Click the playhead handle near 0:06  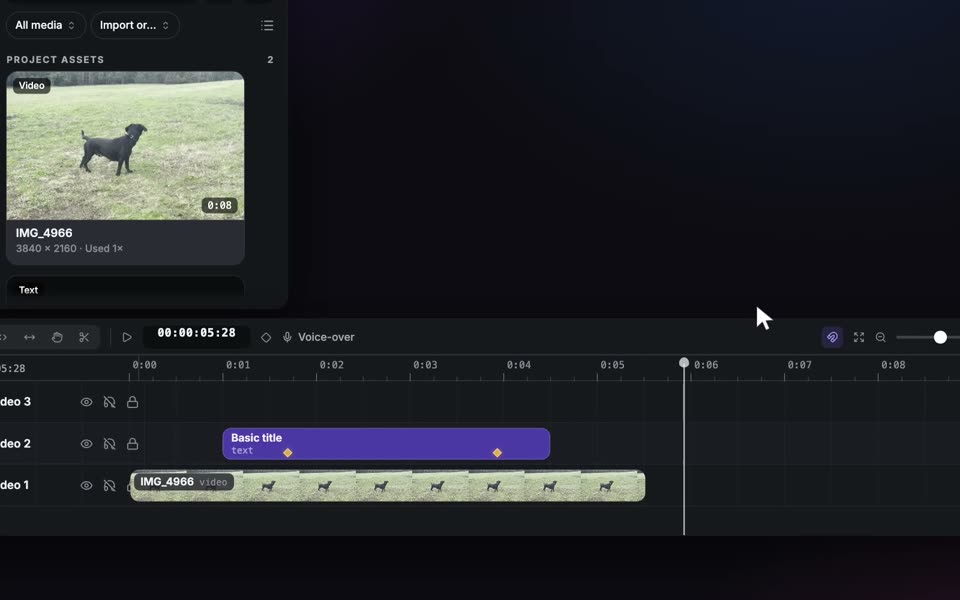click(684, 363)
